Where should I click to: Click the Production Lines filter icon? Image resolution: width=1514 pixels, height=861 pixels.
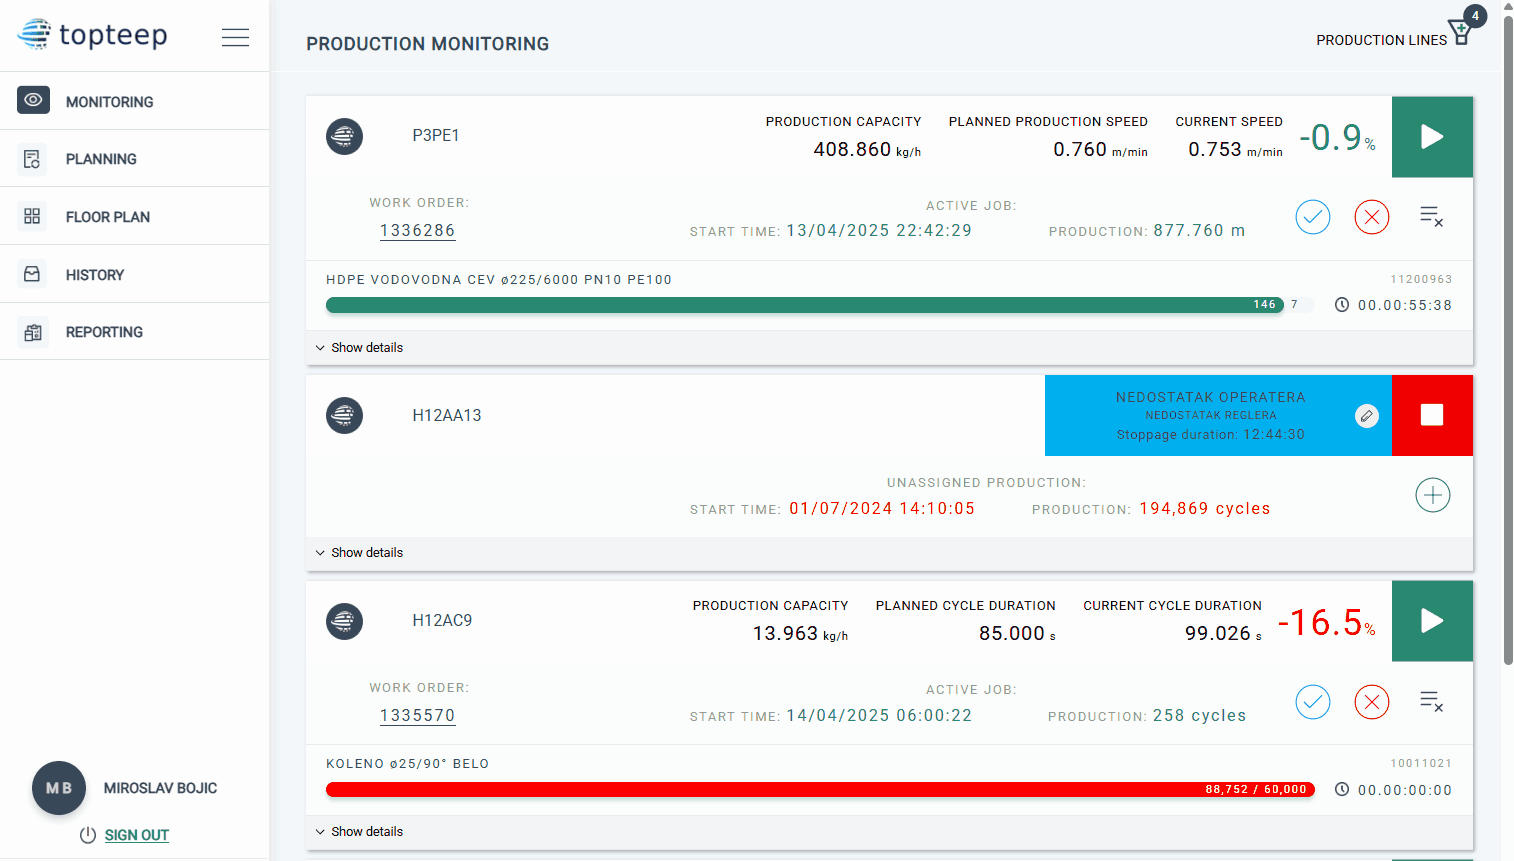click(x=1460, y=34)
